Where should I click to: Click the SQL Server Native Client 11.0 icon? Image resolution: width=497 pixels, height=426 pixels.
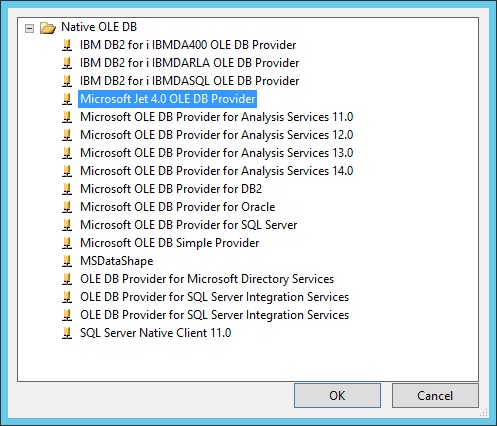tap(67, 333)
